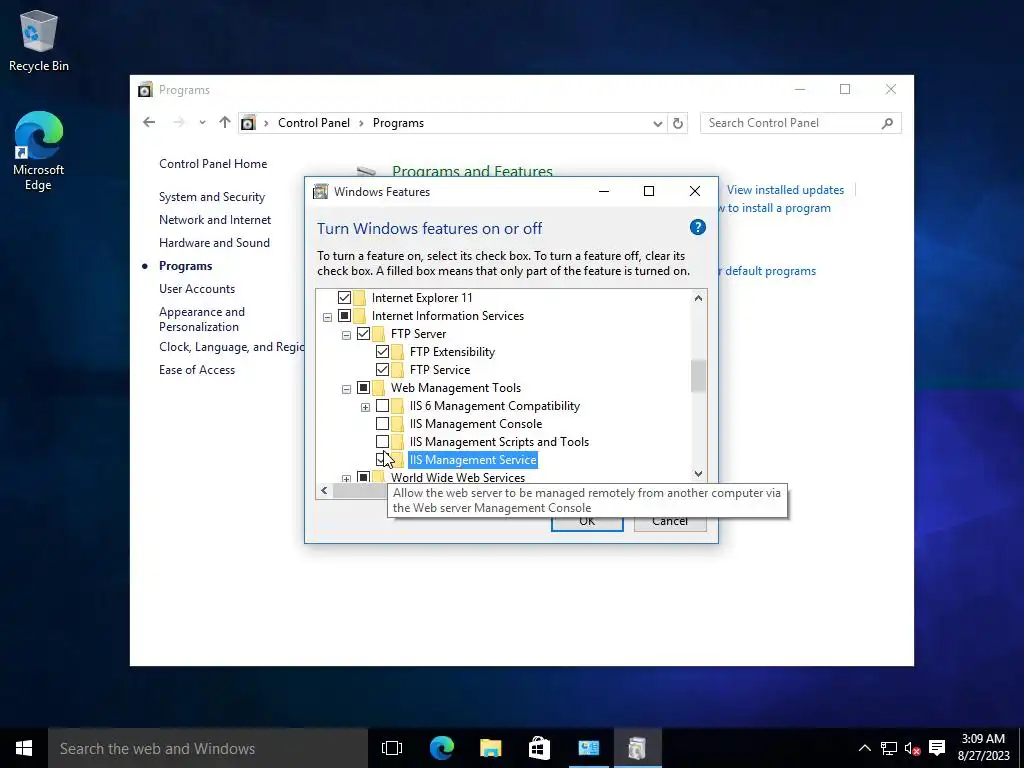The image size is (1024, 768).
Task: Open File Explorer from taskbar
Action: click(490, 748)
